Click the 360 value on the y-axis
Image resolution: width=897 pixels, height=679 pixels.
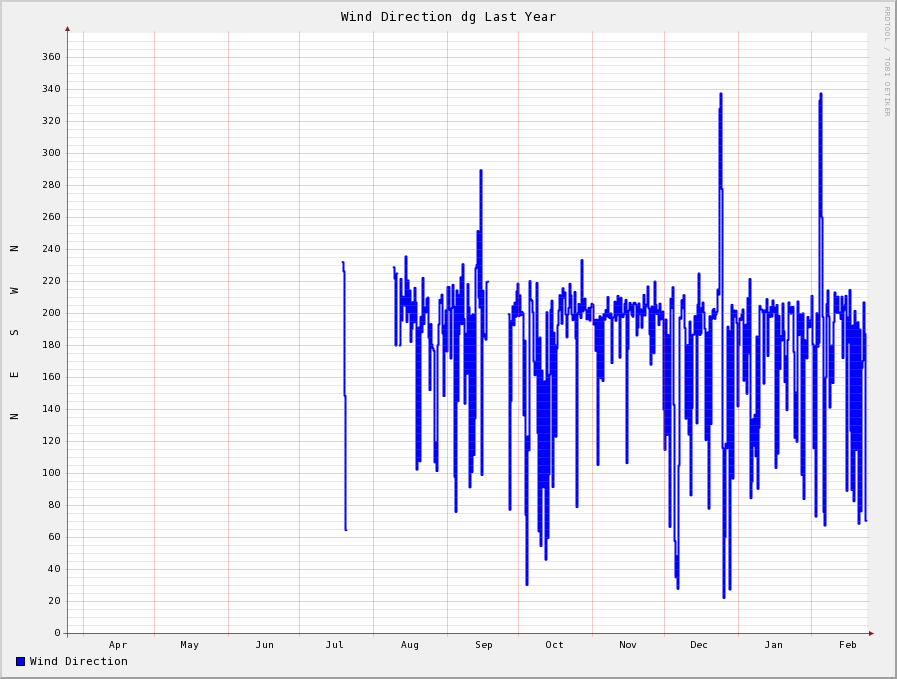pyautogui.click(x=51, y=57)
